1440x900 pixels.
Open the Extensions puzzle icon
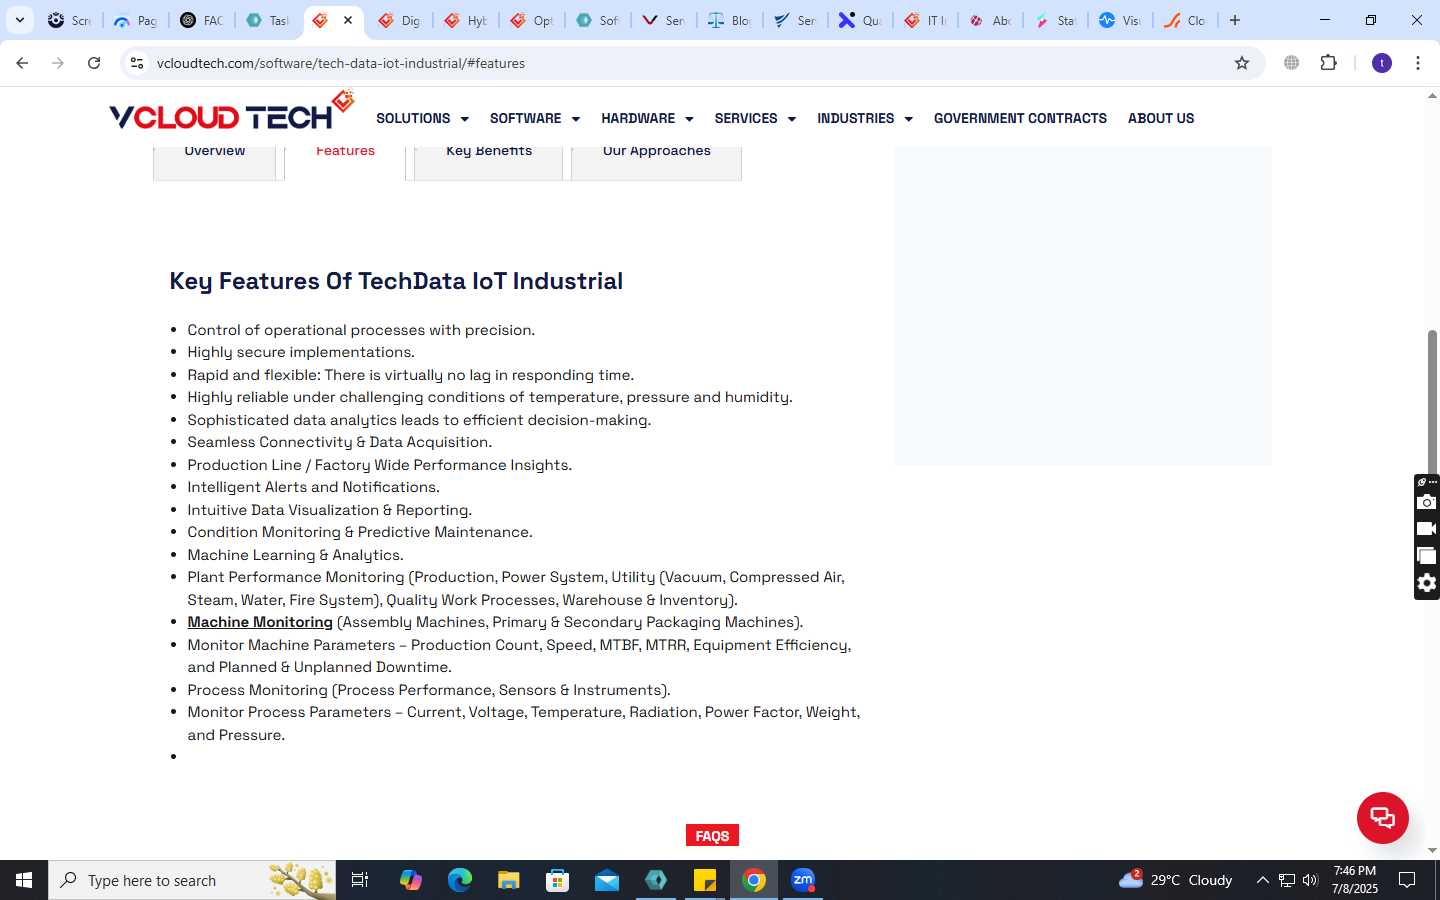(1328, 63)
